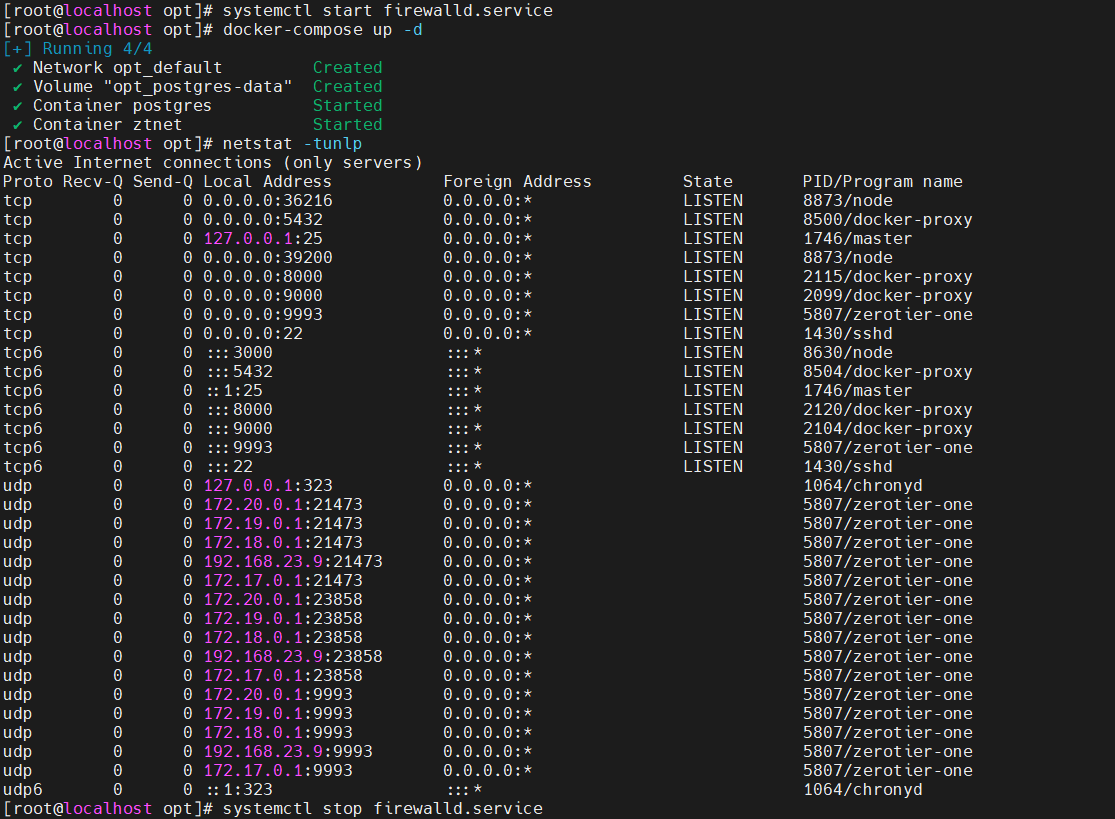Select the State column header text
This screenshot has height=819, width=1115.
tap(707, 181)
